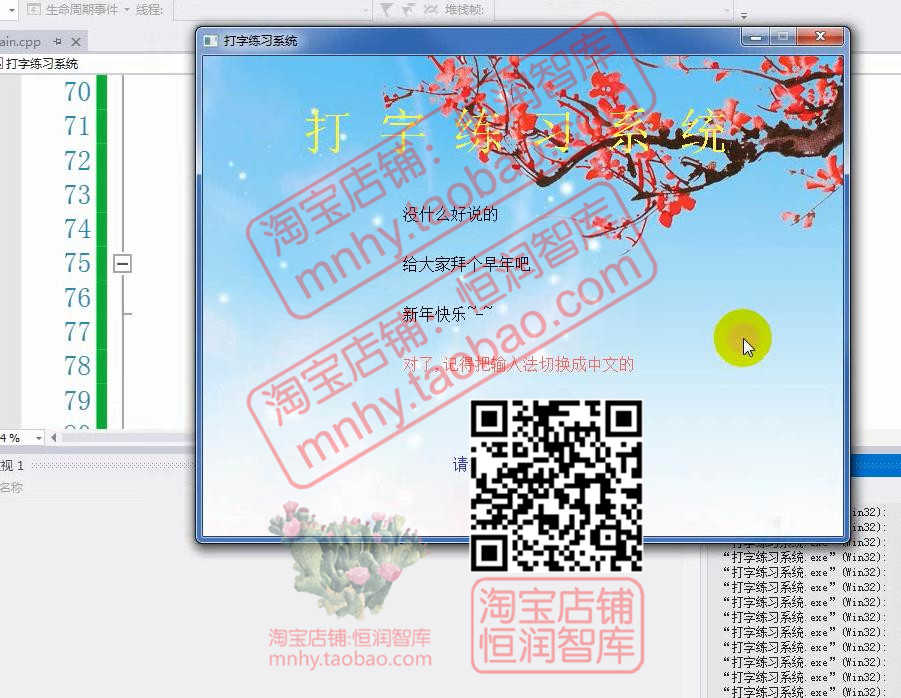Maximize the 打字练习系统 window
The width and height of the screenshot is (901, 698).
(782, 37)
